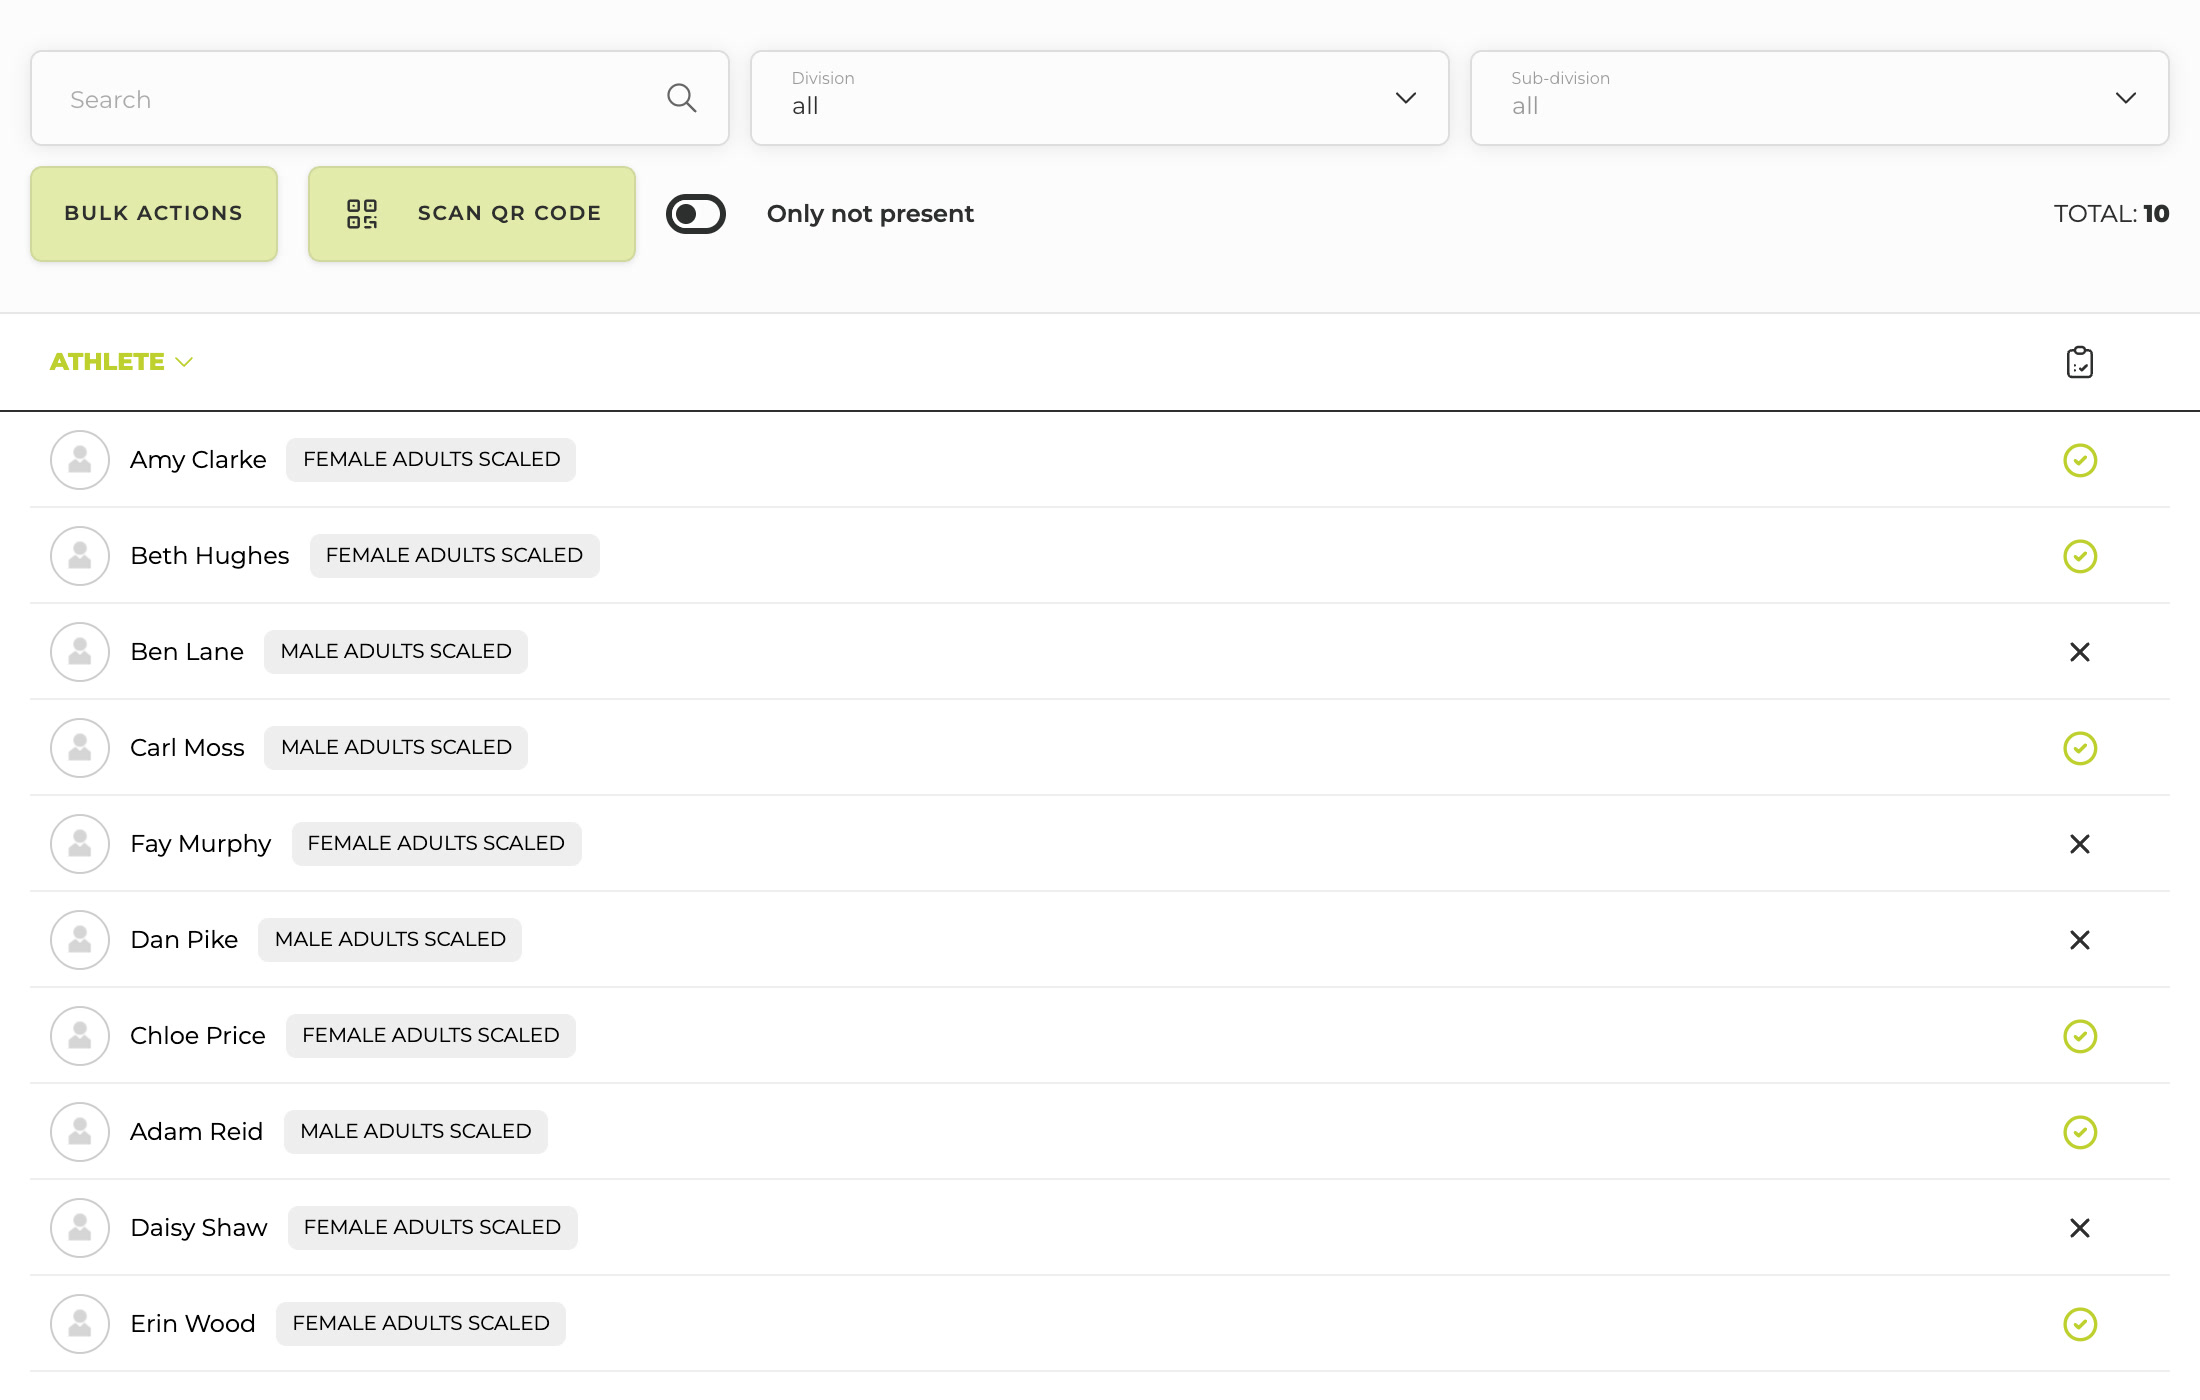Click Ben Lane's MALE ADULTS SCALED tag

[x=396, y=652]
